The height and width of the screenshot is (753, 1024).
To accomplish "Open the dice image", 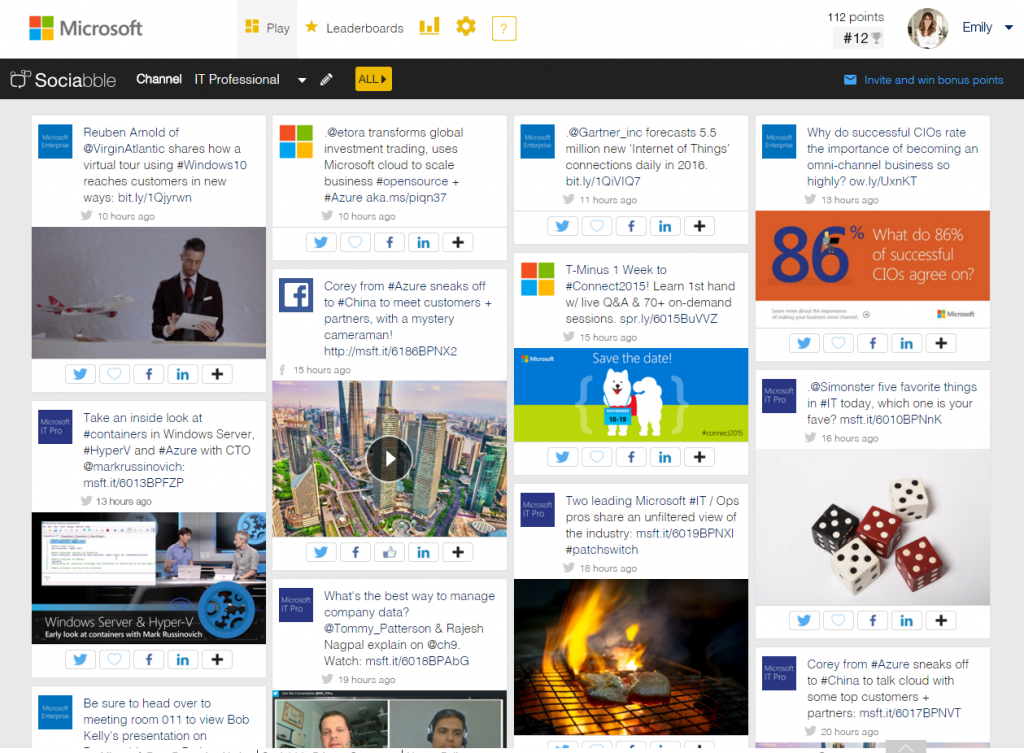I will 872,527.
